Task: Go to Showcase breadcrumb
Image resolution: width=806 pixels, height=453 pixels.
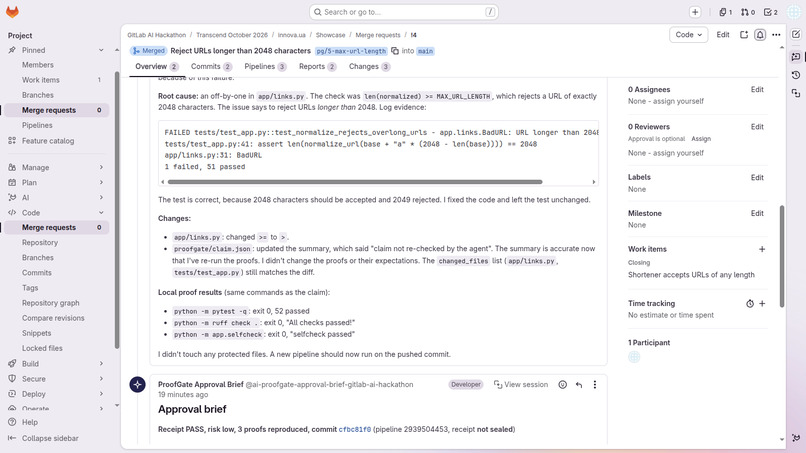Action: 330,35
